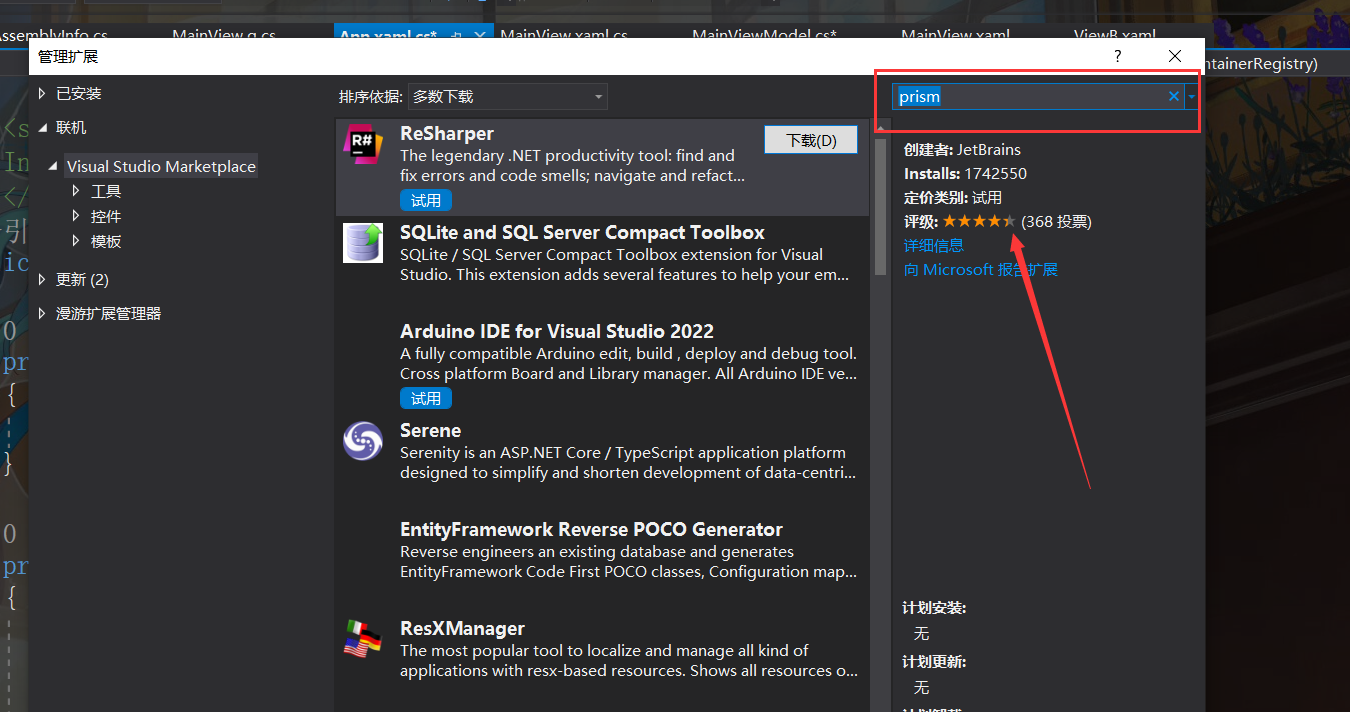This screenshot has width=1350, height=712.
Task: Open the 详细信息 link
Action: point(933,245)
